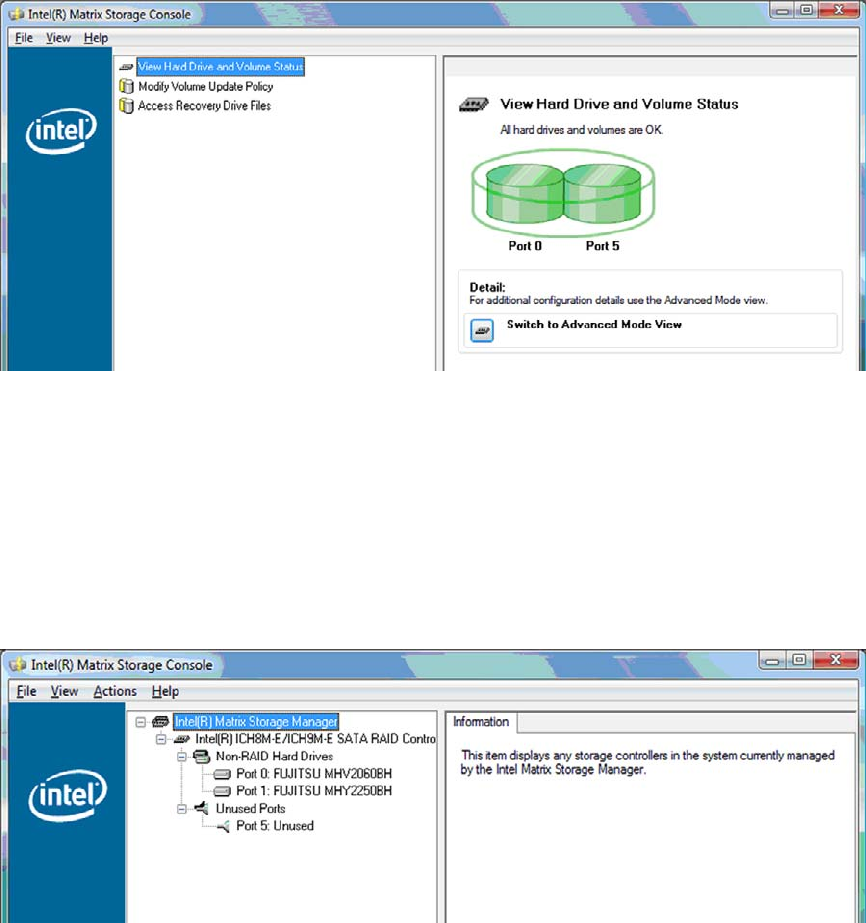The image size is (866, 923).
Task: Collapse the ICH8M-E/ICH9M-E SATA RAID controller node
Action: (160, 739)
